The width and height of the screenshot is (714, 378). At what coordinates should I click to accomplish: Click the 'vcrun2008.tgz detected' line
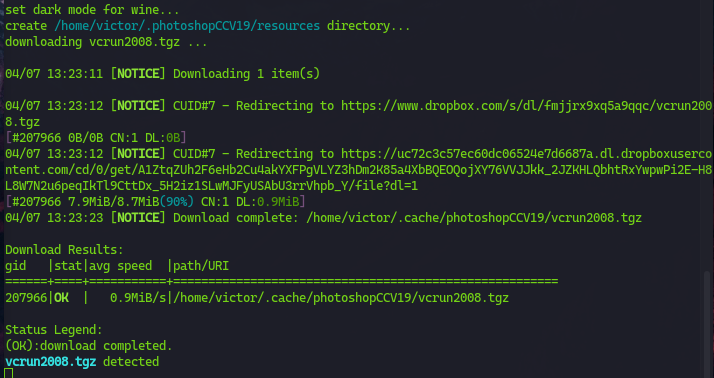[x=82, y=362]
